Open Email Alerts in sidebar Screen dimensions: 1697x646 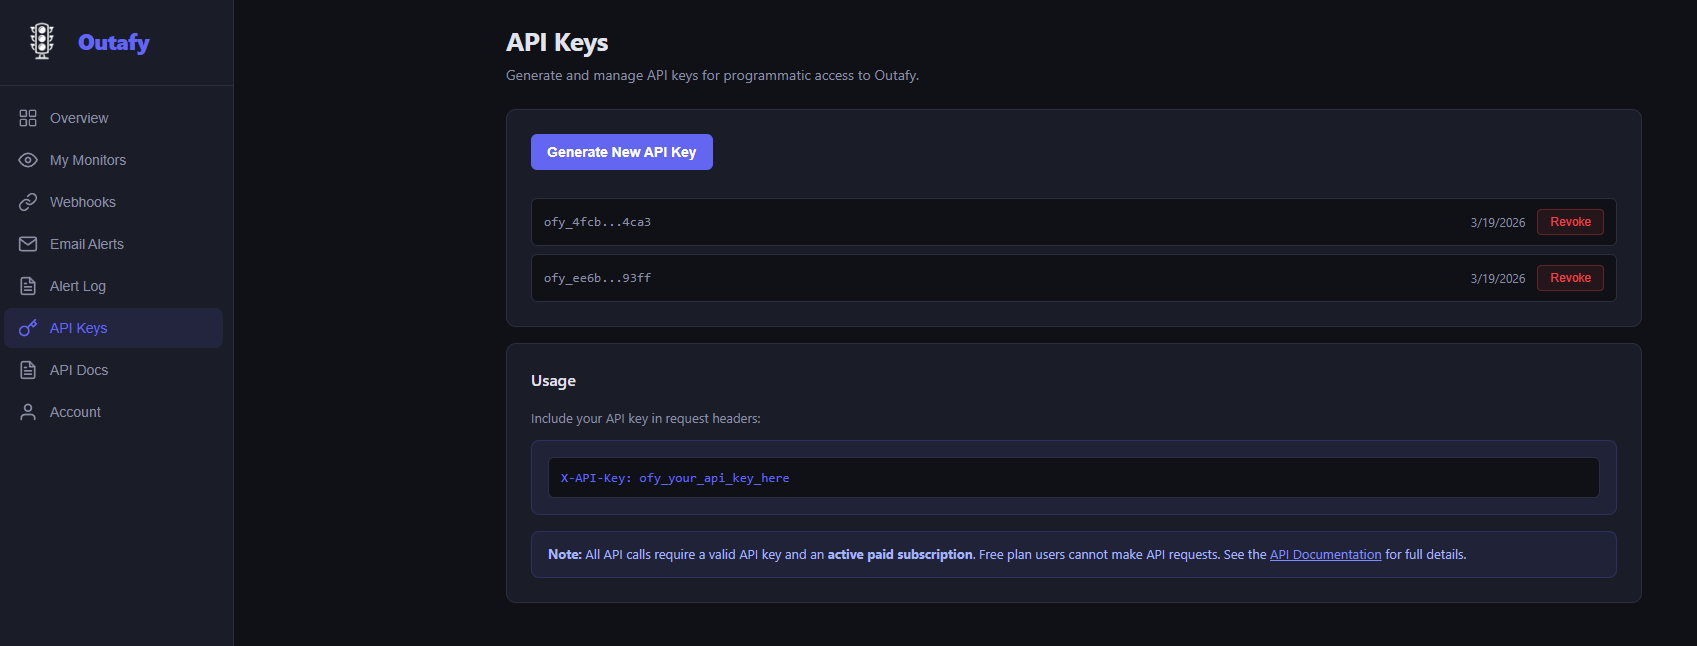pos(87,244)
